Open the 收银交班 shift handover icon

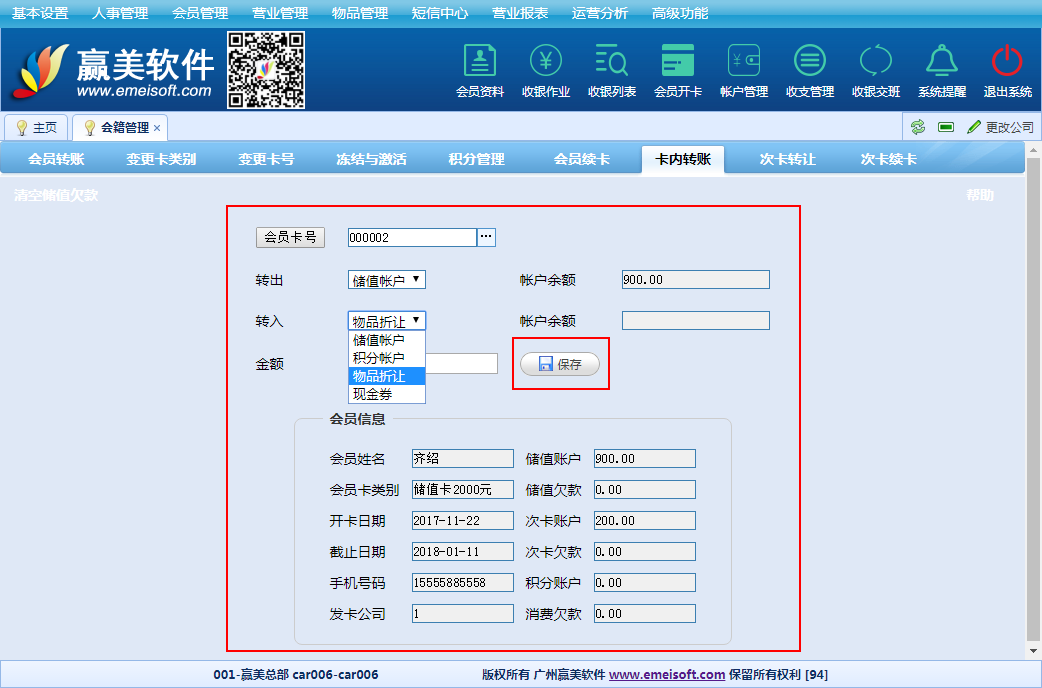pos(876,62)
